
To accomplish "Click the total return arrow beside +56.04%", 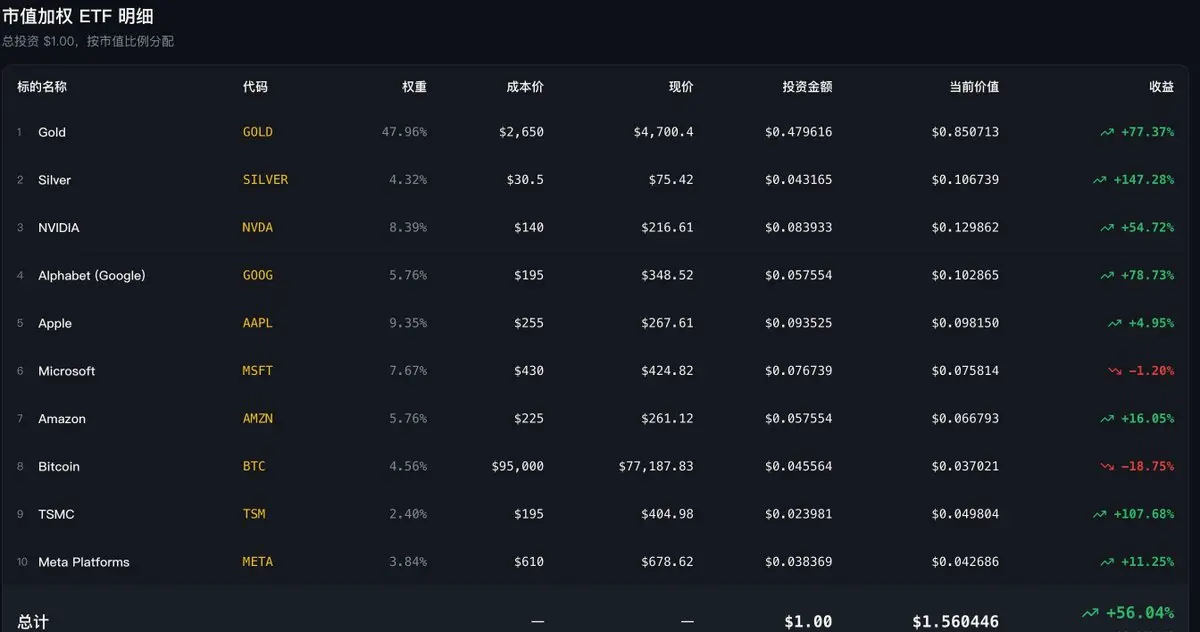I will (1089, 613).
